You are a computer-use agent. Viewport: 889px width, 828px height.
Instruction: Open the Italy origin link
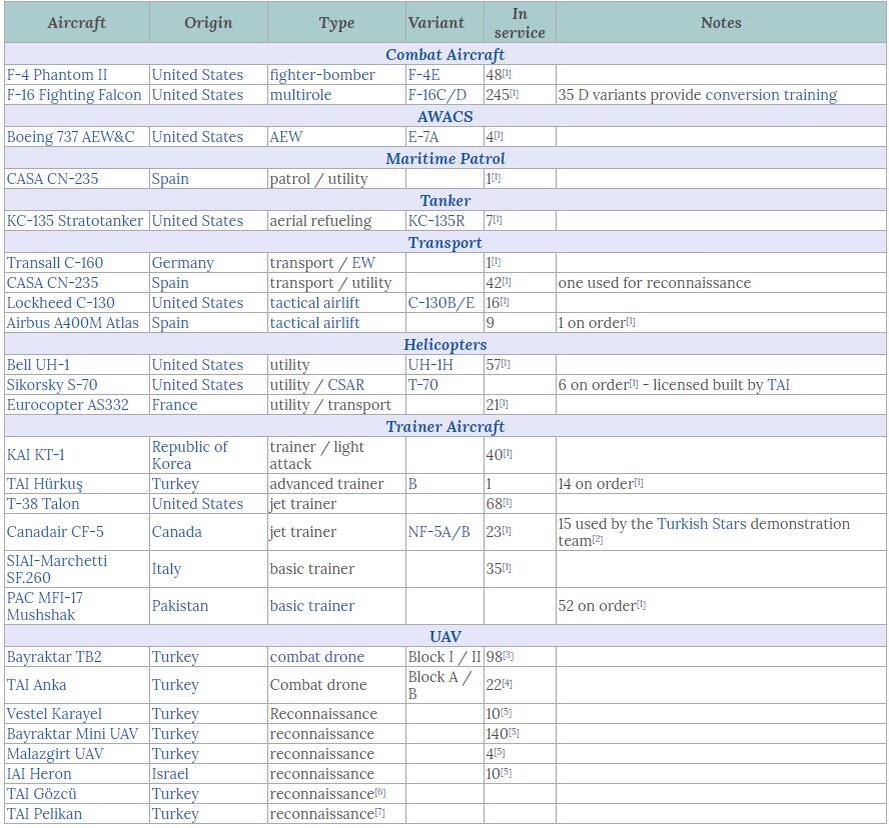166,569
